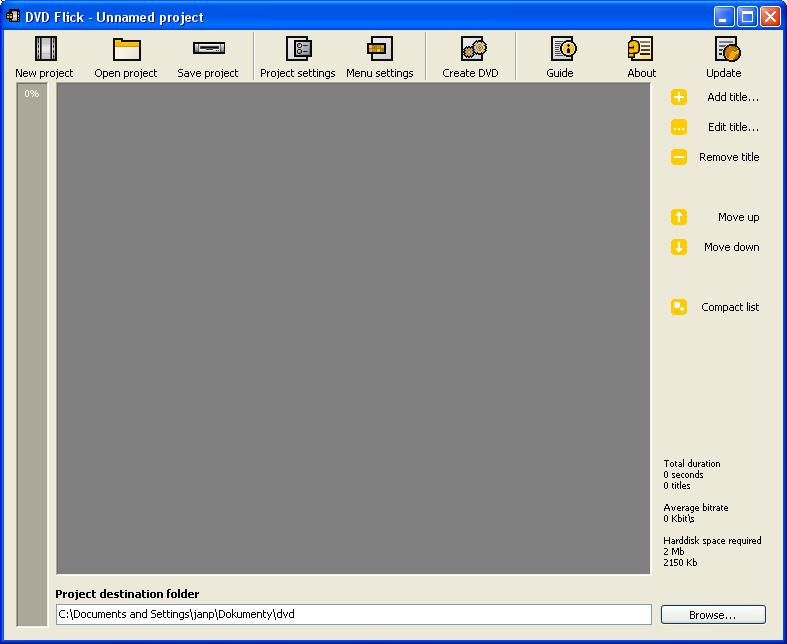Maximize the DVD Flick window
Viewport: 787px width, 644px height.
pyautogui.click(x=747, y=17)
